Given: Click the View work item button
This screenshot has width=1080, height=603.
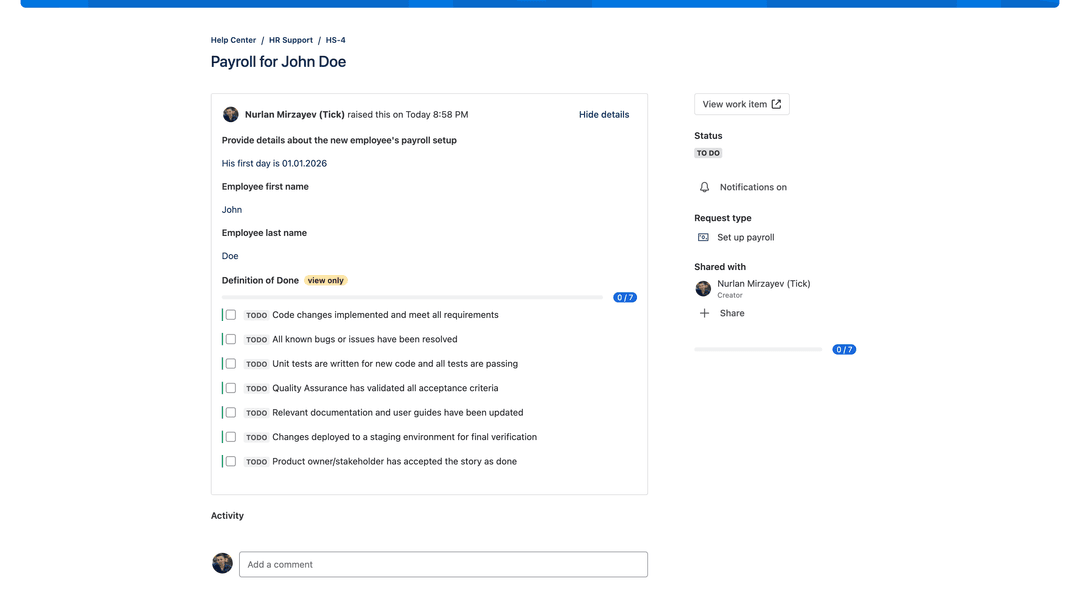Looking at the screenshot, I should (x=742, y=103).
